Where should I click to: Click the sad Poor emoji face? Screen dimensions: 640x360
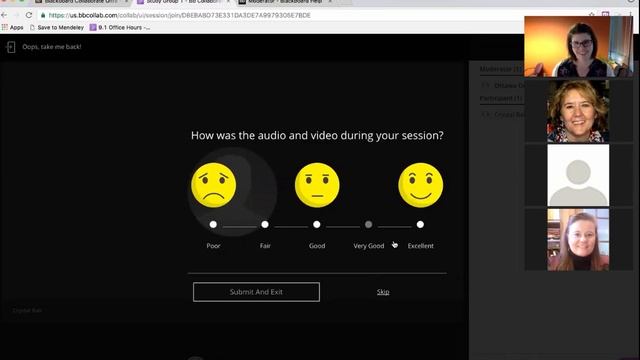[x=213, y=185]
